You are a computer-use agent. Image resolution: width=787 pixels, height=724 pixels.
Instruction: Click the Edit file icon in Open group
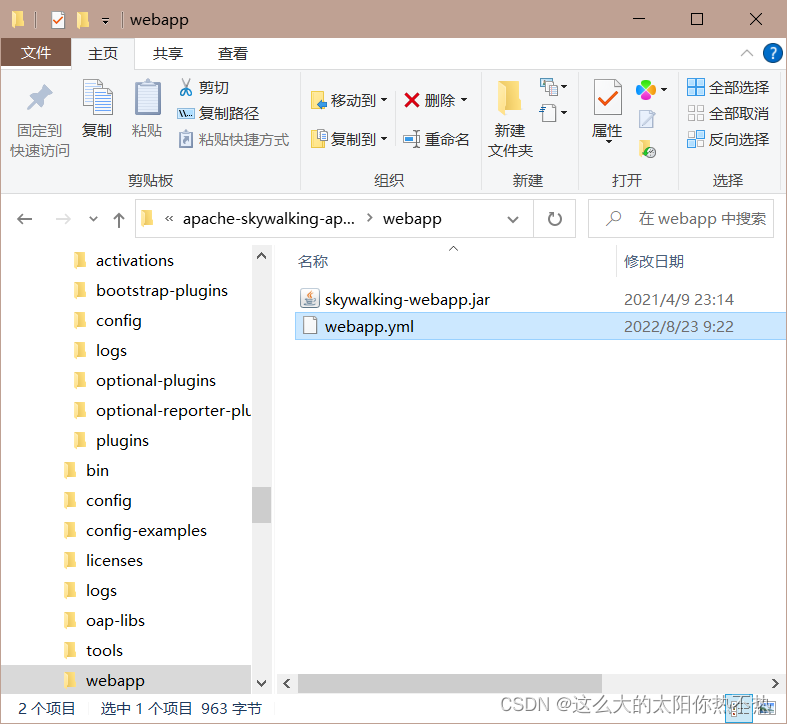(646, 119)
